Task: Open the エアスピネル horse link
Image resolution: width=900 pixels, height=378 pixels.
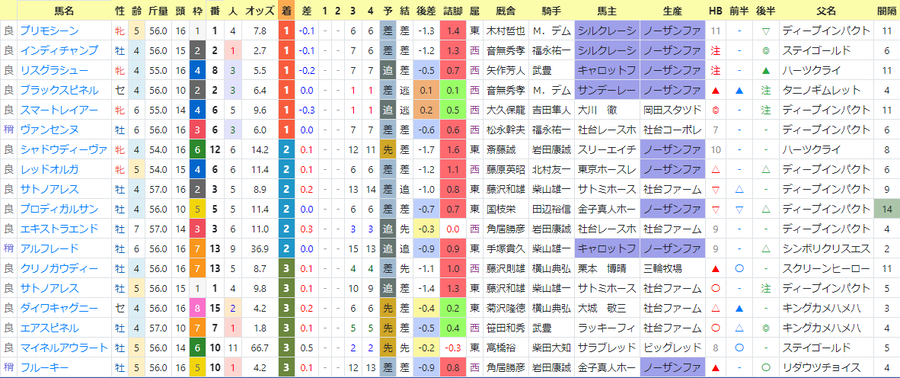Action: 49,328
